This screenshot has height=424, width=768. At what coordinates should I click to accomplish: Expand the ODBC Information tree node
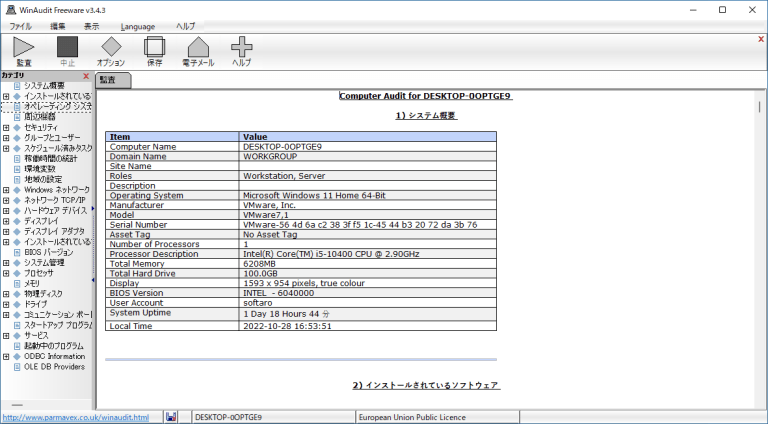(6, 356)
